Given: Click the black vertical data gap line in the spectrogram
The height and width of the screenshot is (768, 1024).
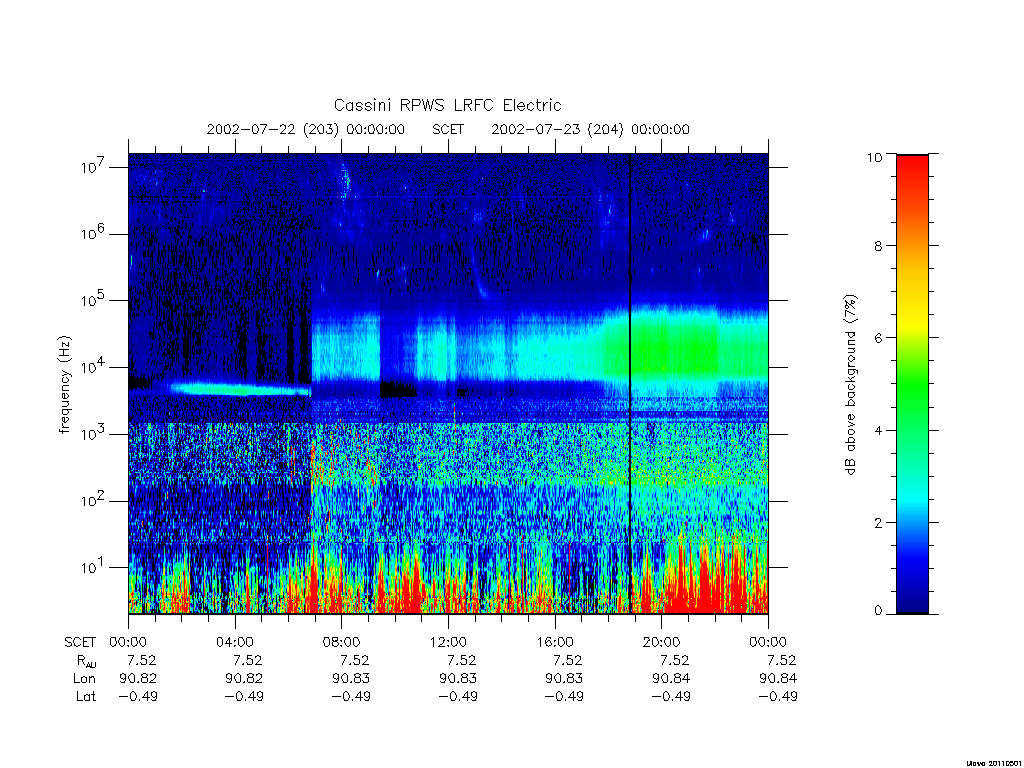Looking at the screenshot, I should 630,384.
